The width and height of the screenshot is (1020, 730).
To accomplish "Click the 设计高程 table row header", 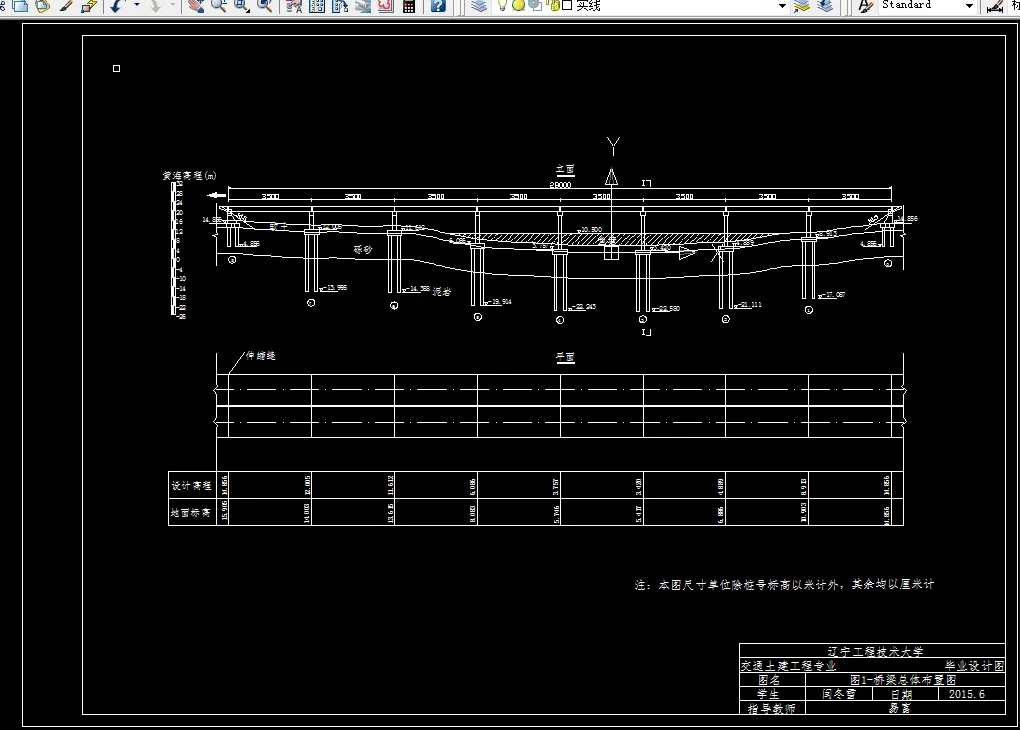I will (191, 485).
